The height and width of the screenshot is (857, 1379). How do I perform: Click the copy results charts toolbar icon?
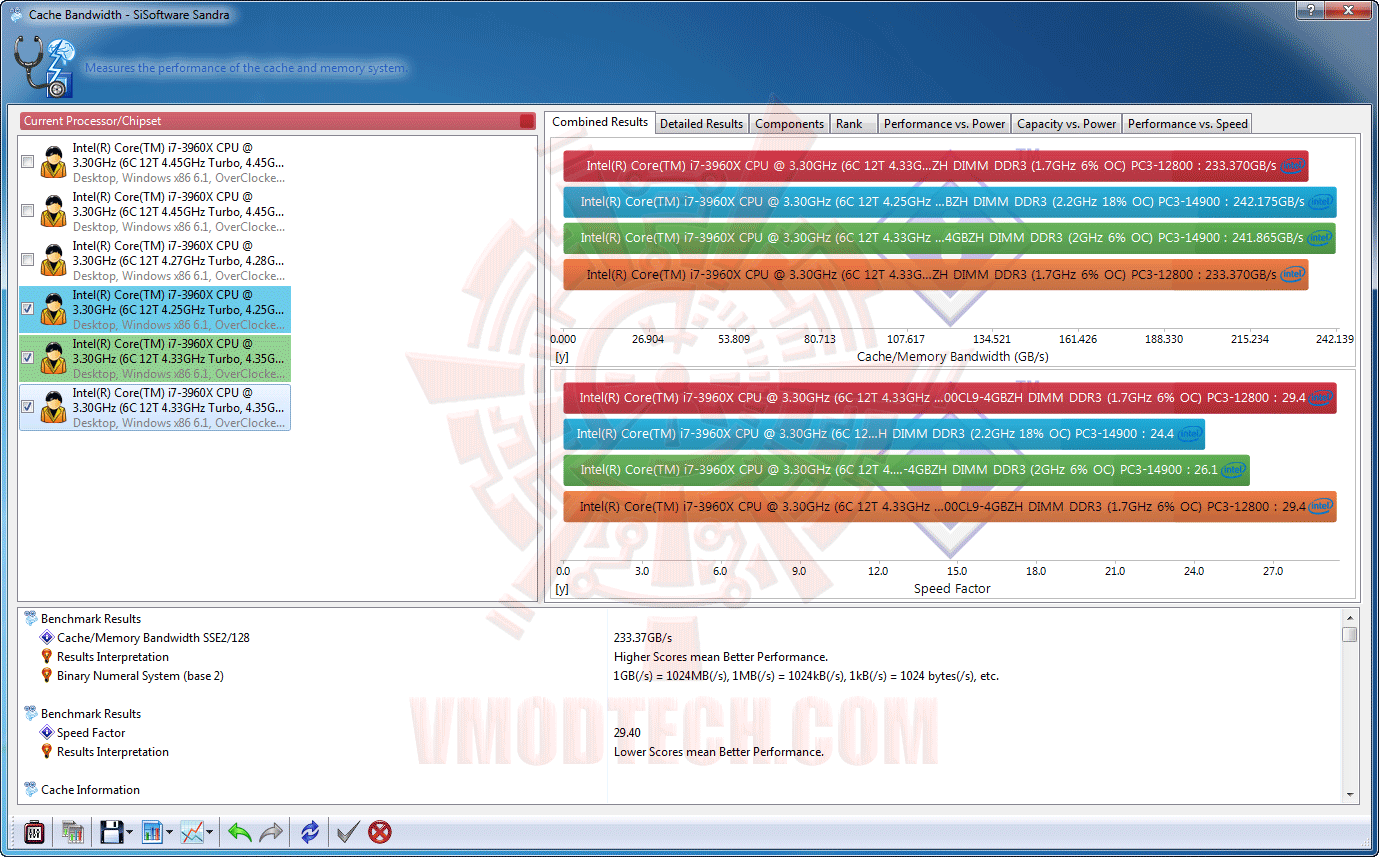(72, 831)
